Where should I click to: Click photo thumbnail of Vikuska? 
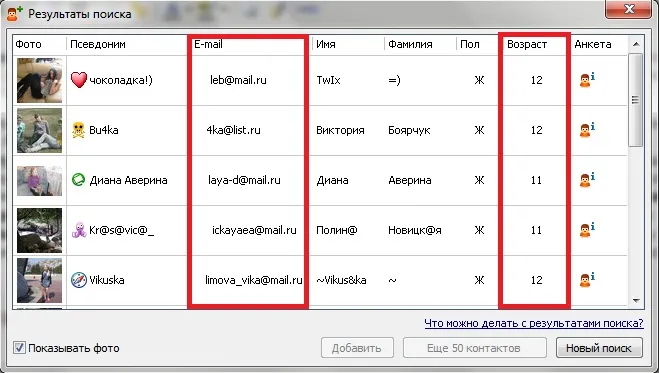(x=39, y=280)
